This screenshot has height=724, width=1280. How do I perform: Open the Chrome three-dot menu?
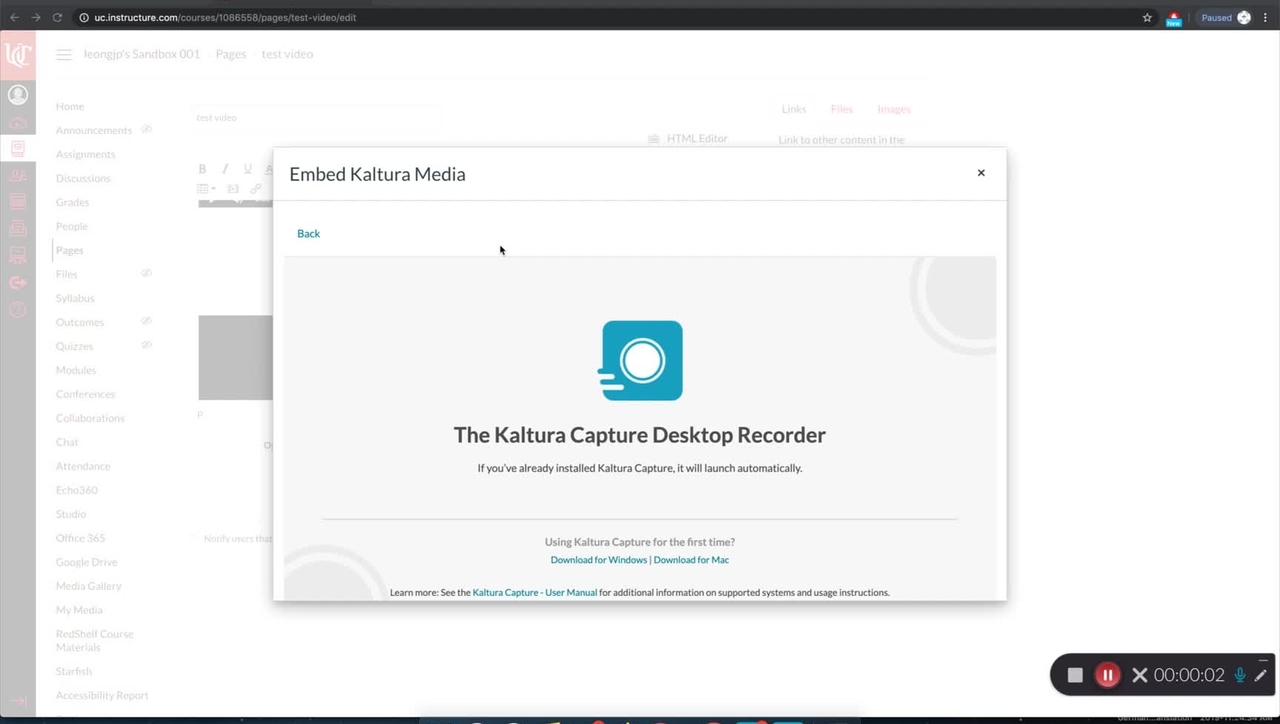1265,17
